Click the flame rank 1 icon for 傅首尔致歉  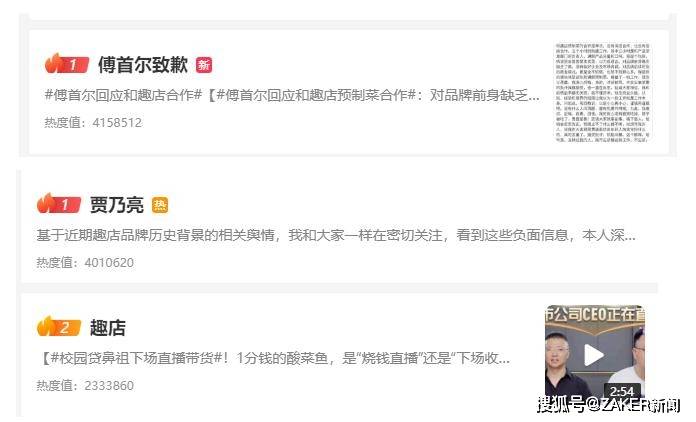click(x=67, y=64)
